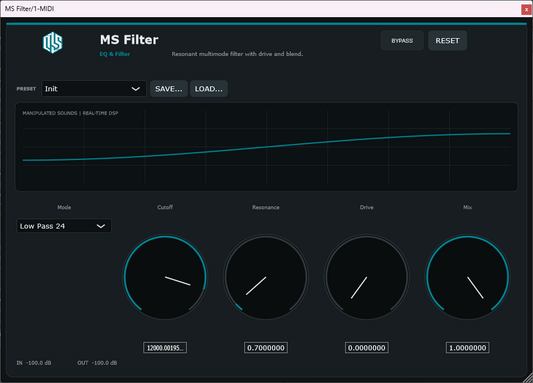Viewport: 533px width, 383px height.
Task: Click the Mix knob
Action: pos(467,277)
